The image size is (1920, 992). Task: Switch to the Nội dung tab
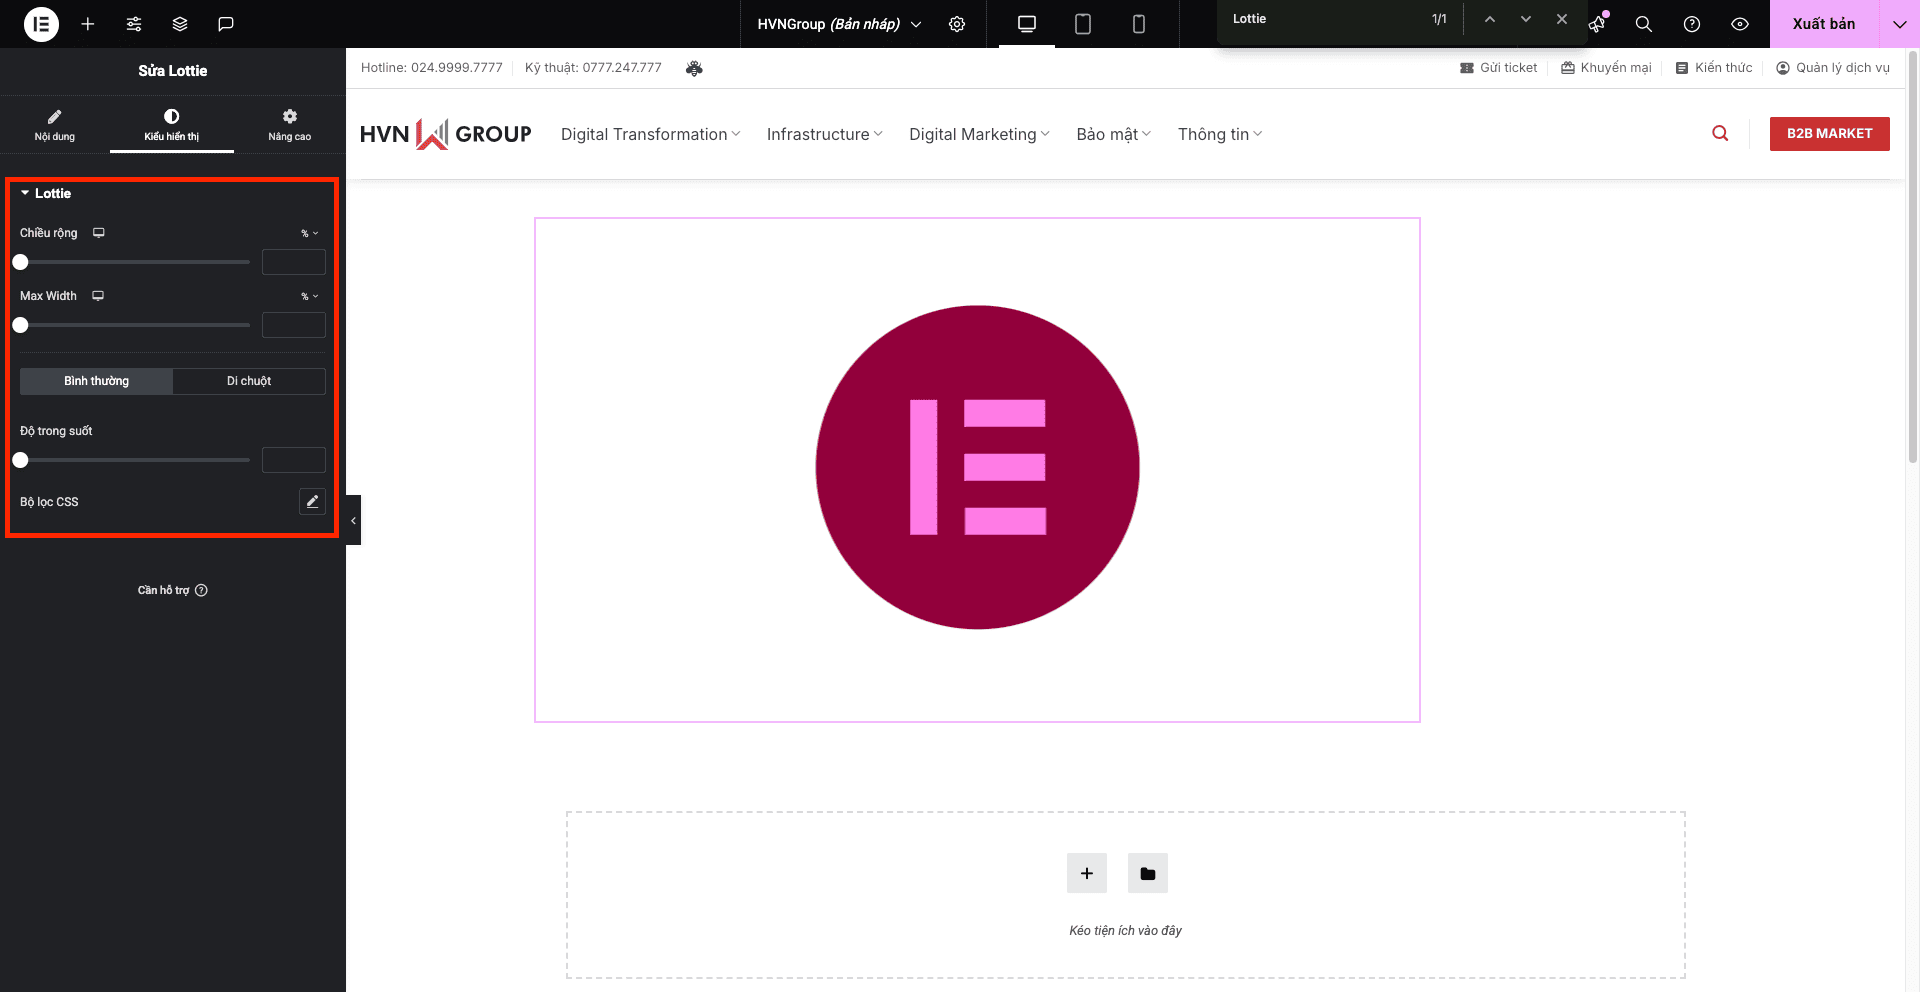click(x=55, y=124)
